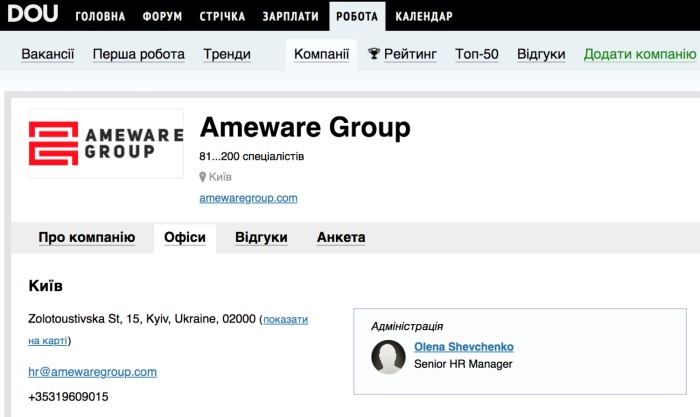Screen dimensions: 700x417
Task: Navigate to Зарплати in top menu
Action: pyautogui.click(x=290, y=16)
